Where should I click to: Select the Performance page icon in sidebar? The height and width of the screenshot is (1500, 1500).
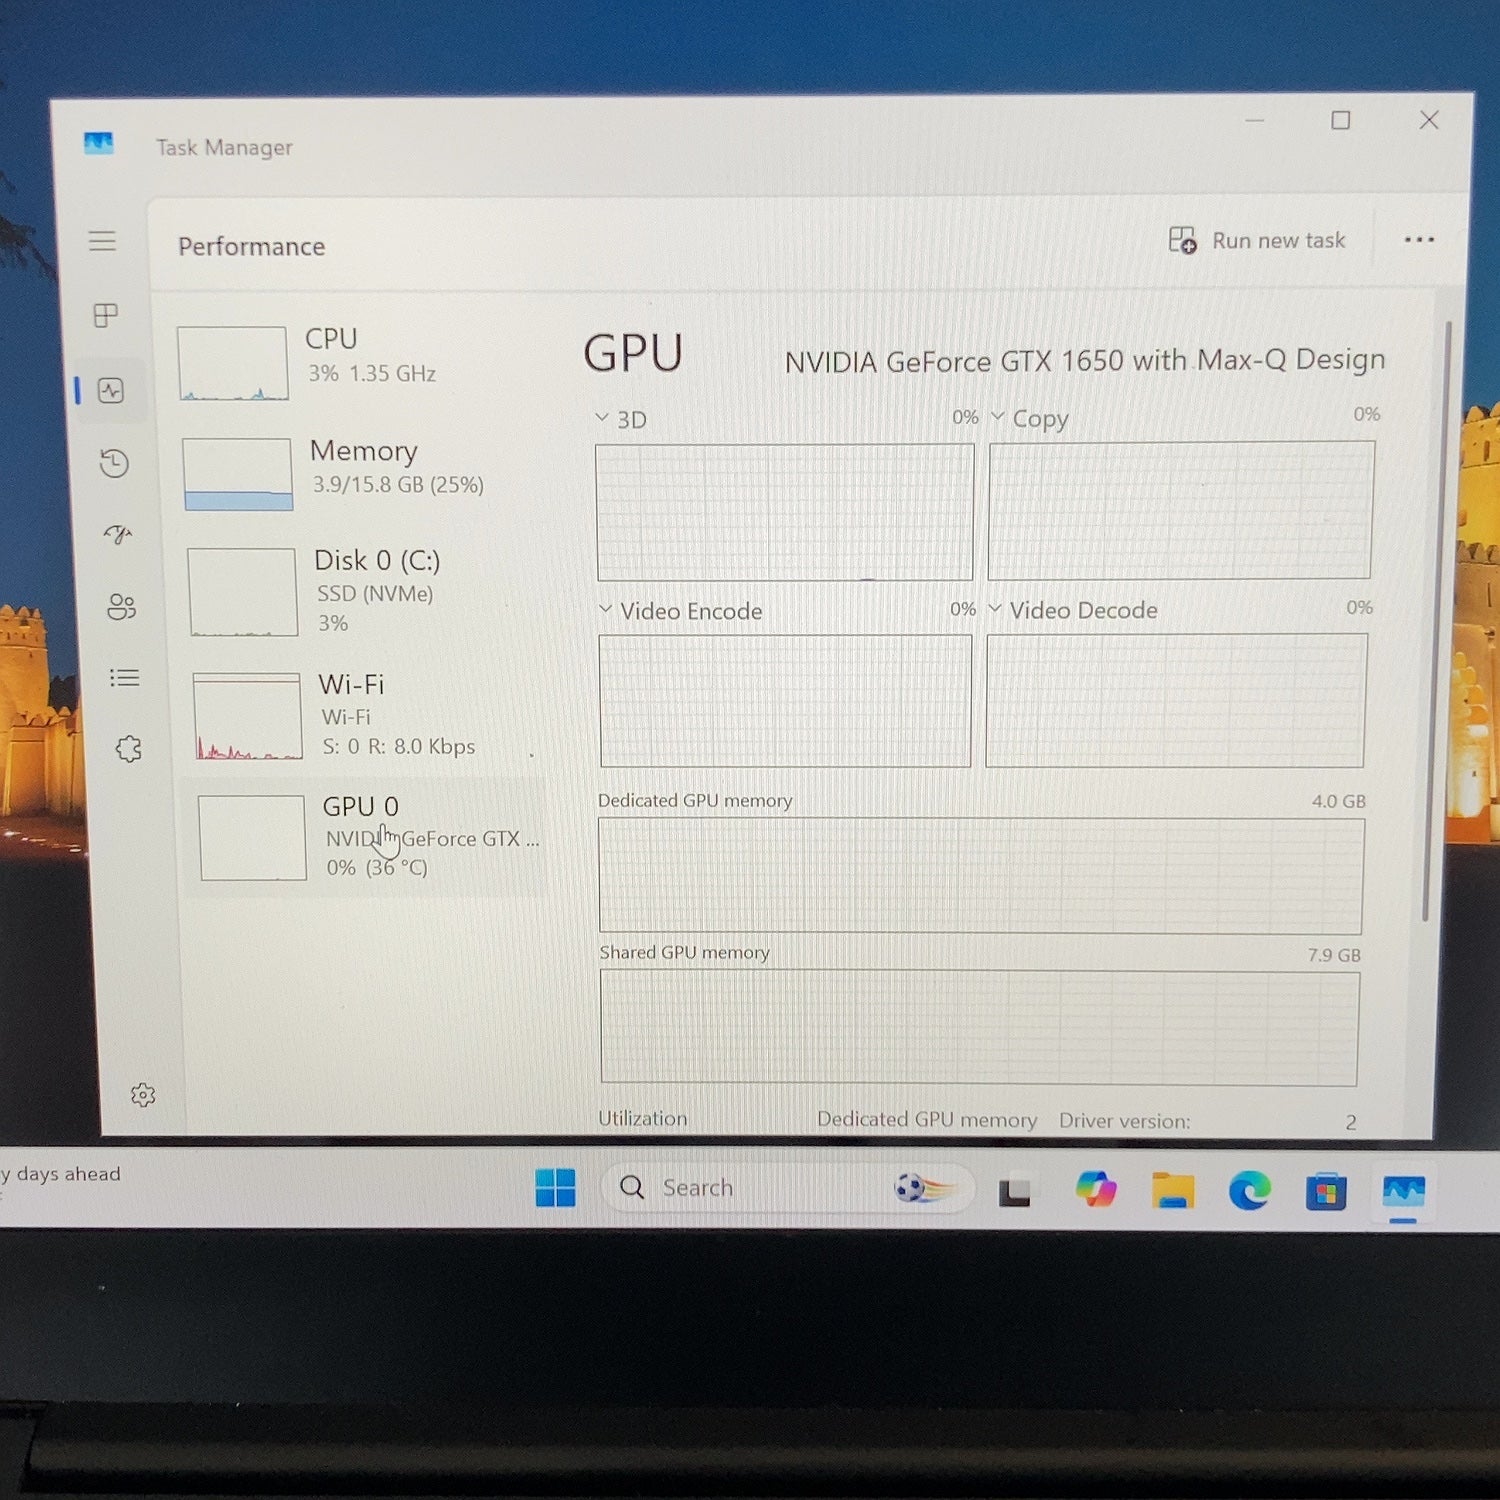[x=111, y=390]
